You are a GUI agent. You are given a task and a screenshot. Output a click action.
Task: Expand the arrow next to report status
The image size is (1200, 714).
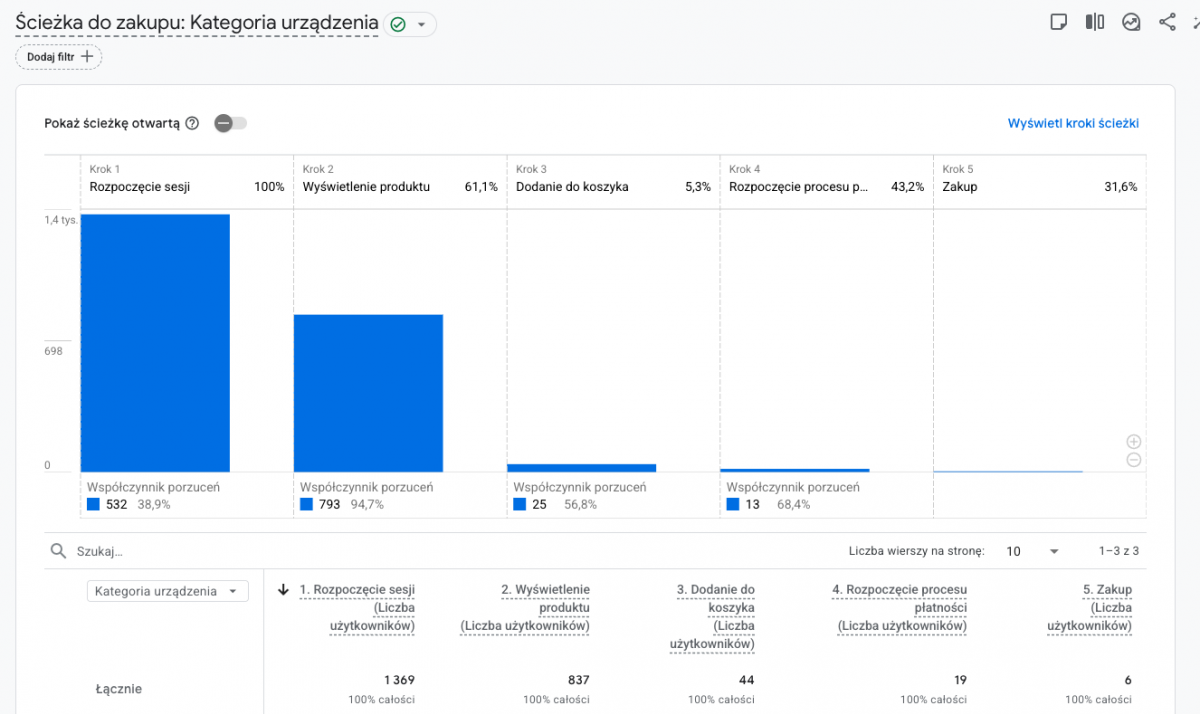(x=421, y=25)
